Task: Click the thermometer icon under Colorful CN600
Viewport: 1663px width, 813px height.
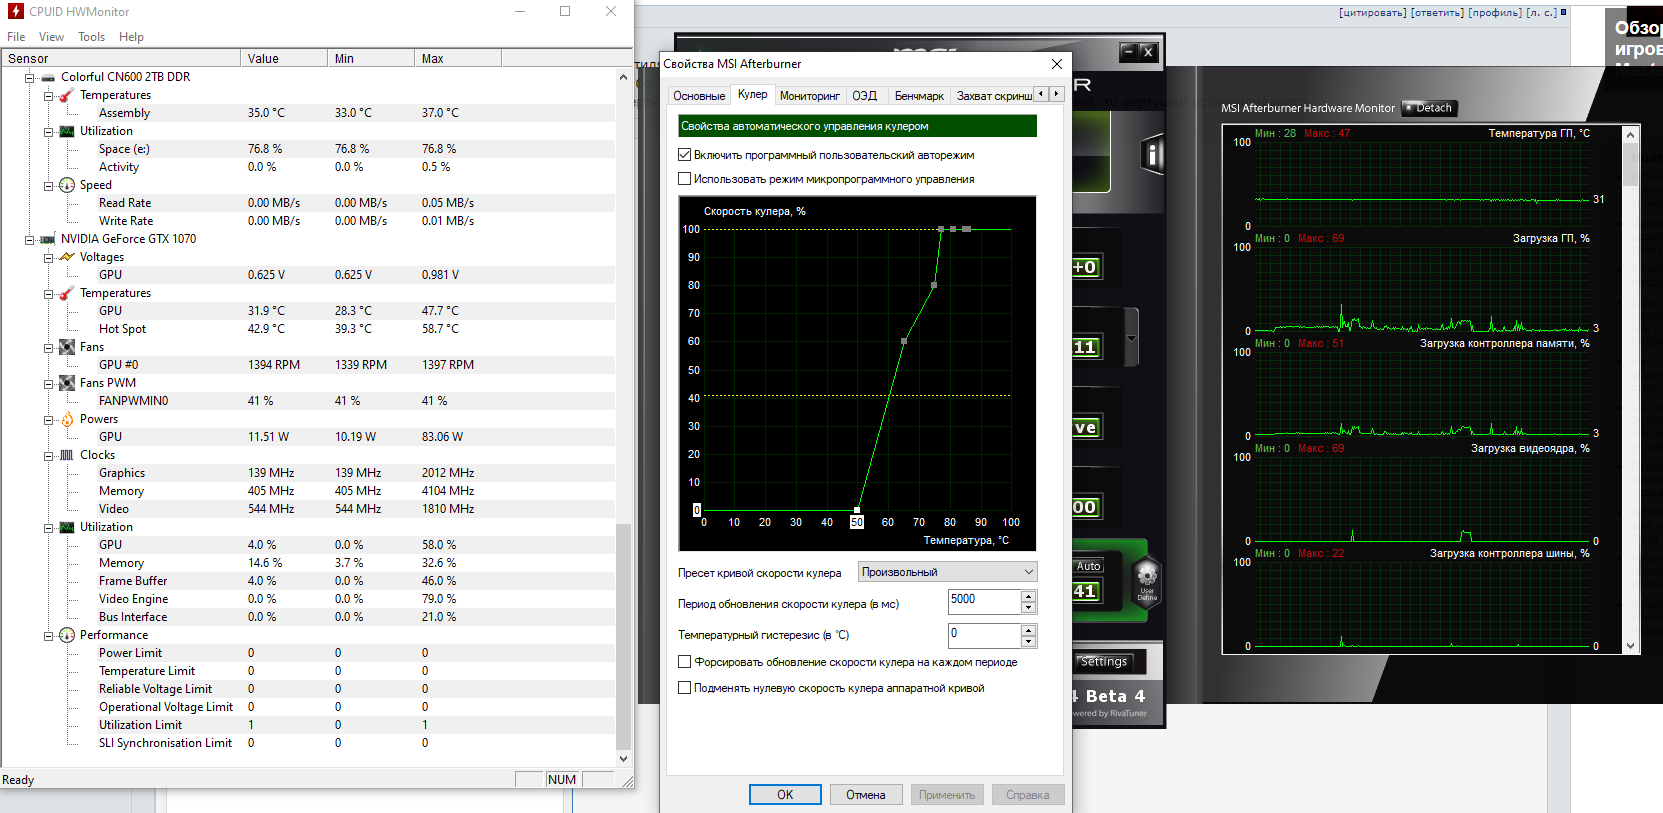Action: click(x=67, y=95)
